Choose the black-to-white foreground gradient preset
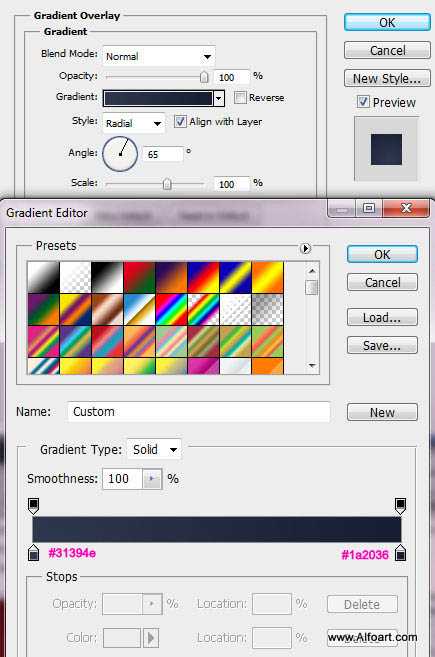The height and width of the screenshot is (657, 435). [43, 277]
